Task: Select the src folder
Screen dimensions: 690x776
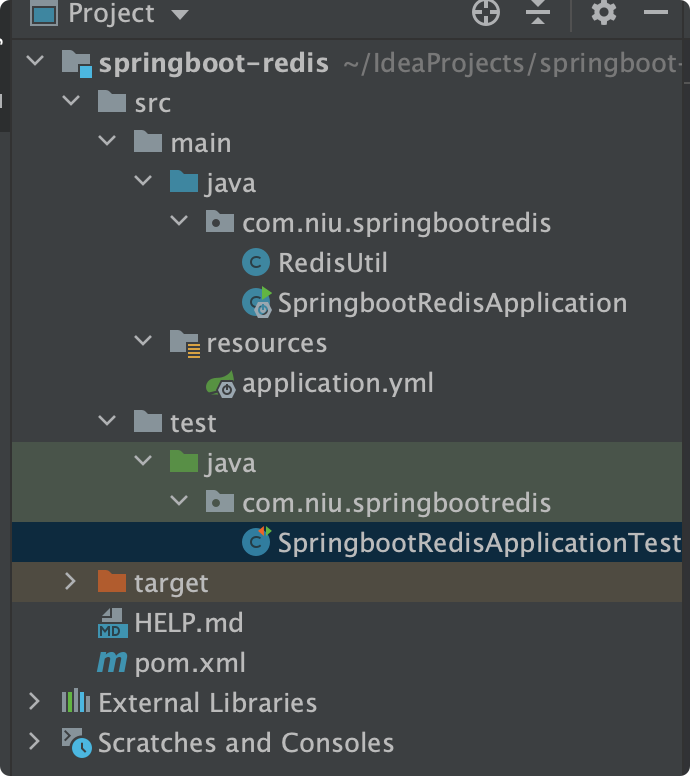Action: click(152, 103)
